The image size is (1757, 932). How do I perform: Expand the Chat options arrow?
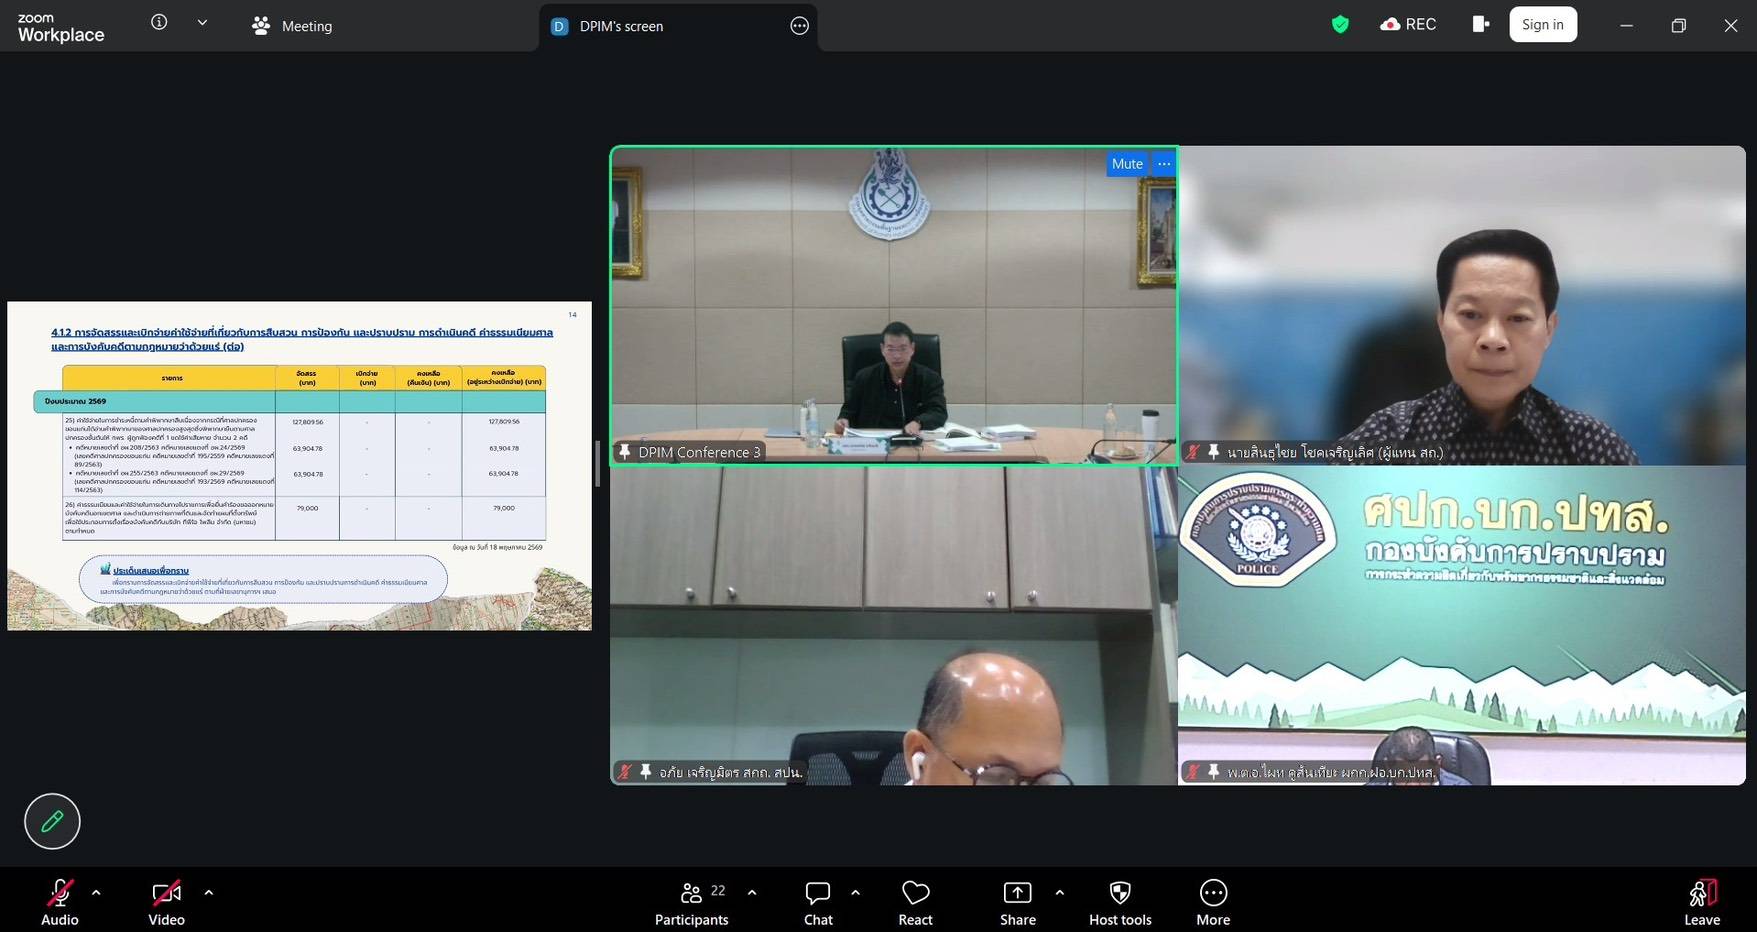click(x=855, y=892)
